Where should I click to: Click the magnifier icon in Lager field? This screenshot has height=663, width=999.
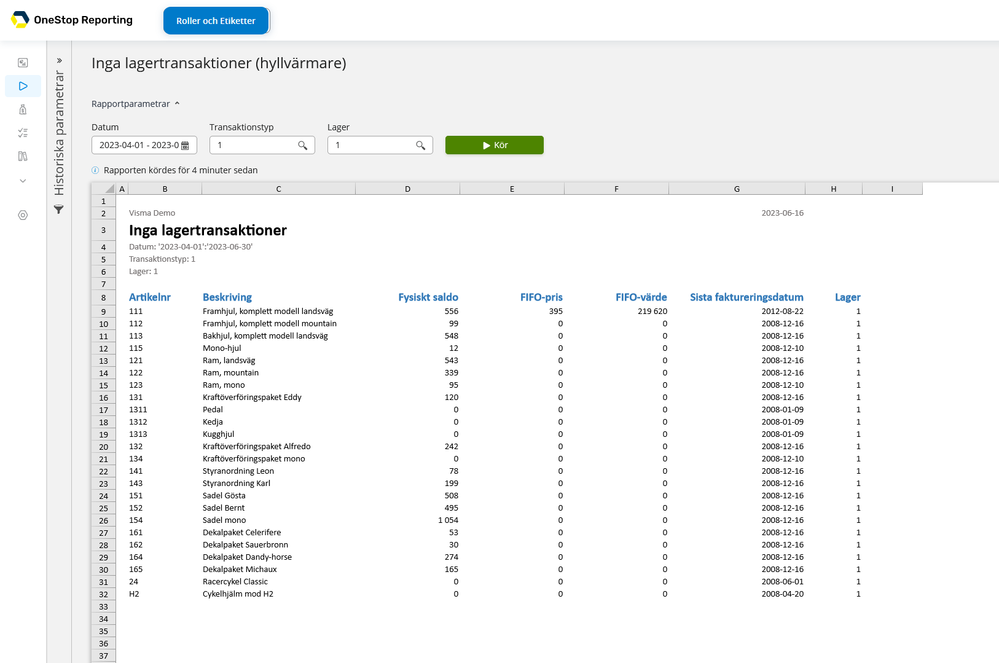point(421,146)
